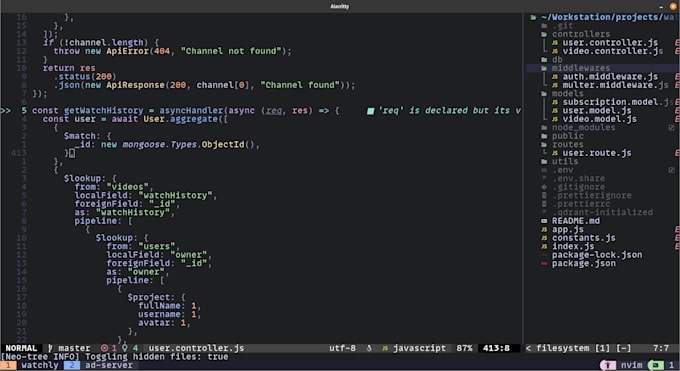This screenshot has height=371, width=680.
Task: Click the git branch icon in statusline
Action: click(50, 348)
